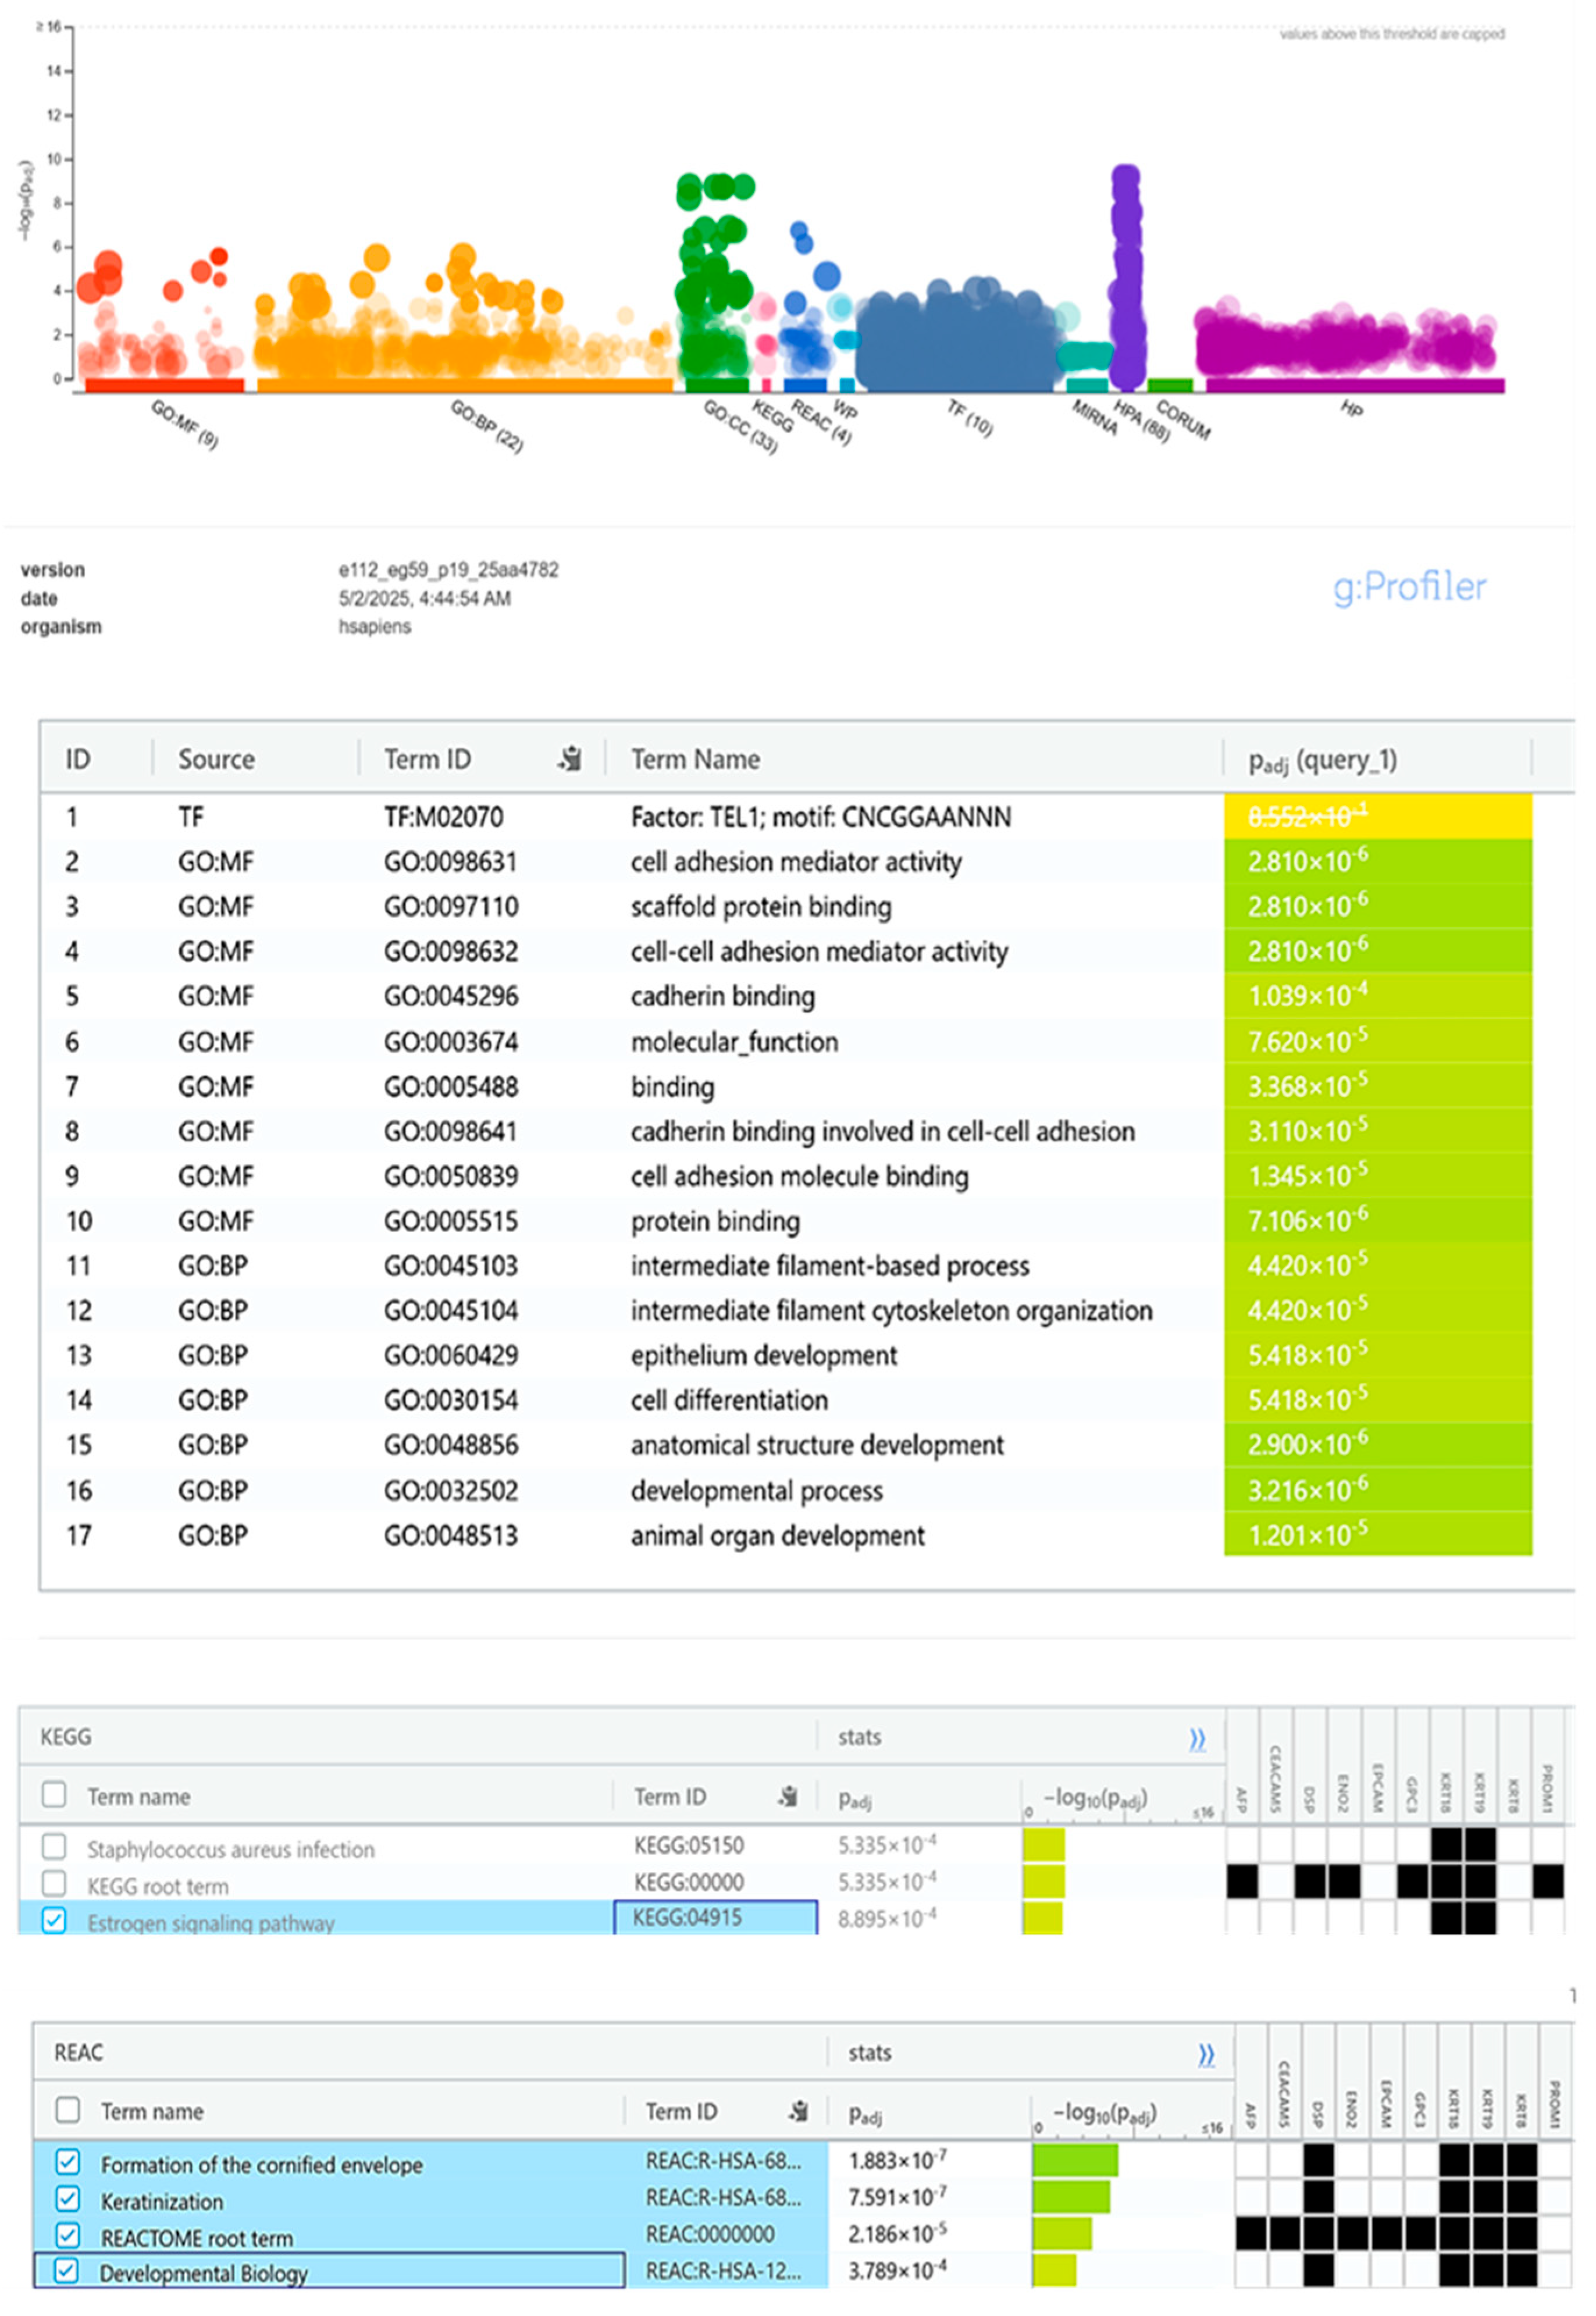1596x2316 pixels.
Task: Click the HP source label on plot
Action: (x=1351, y=408)
